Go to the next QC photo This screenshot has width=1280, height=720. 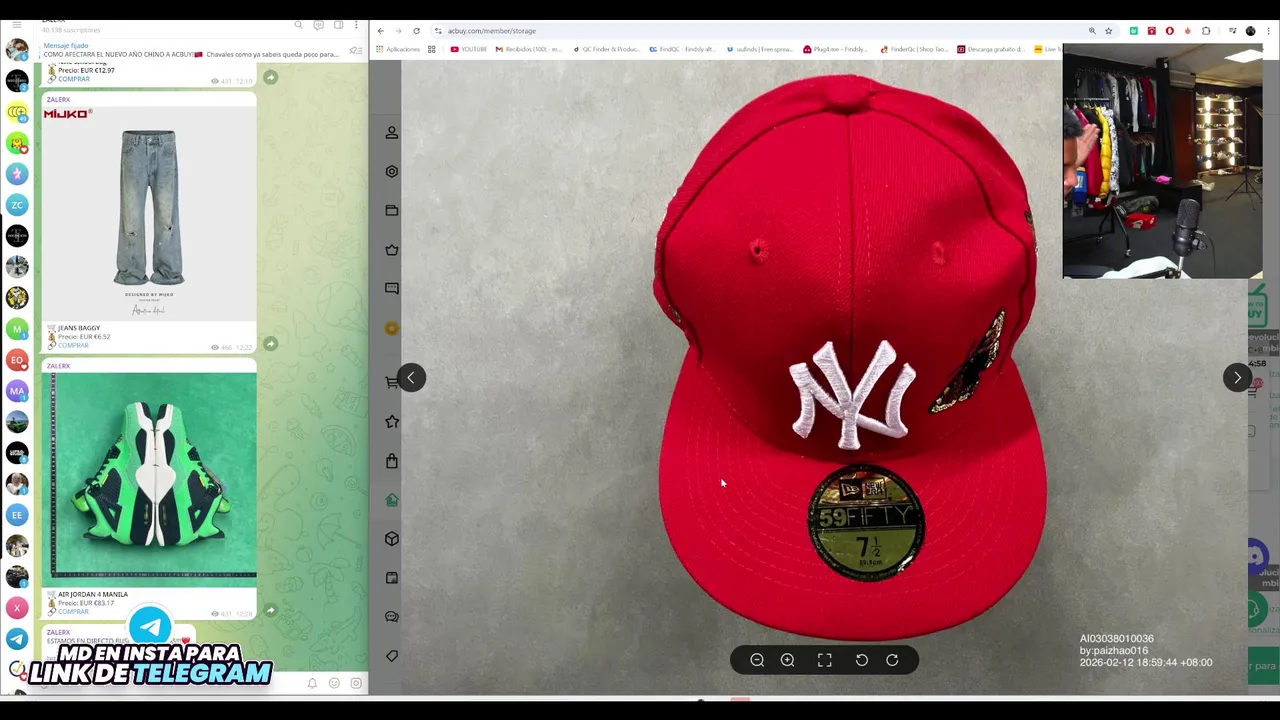[1237, 377]
